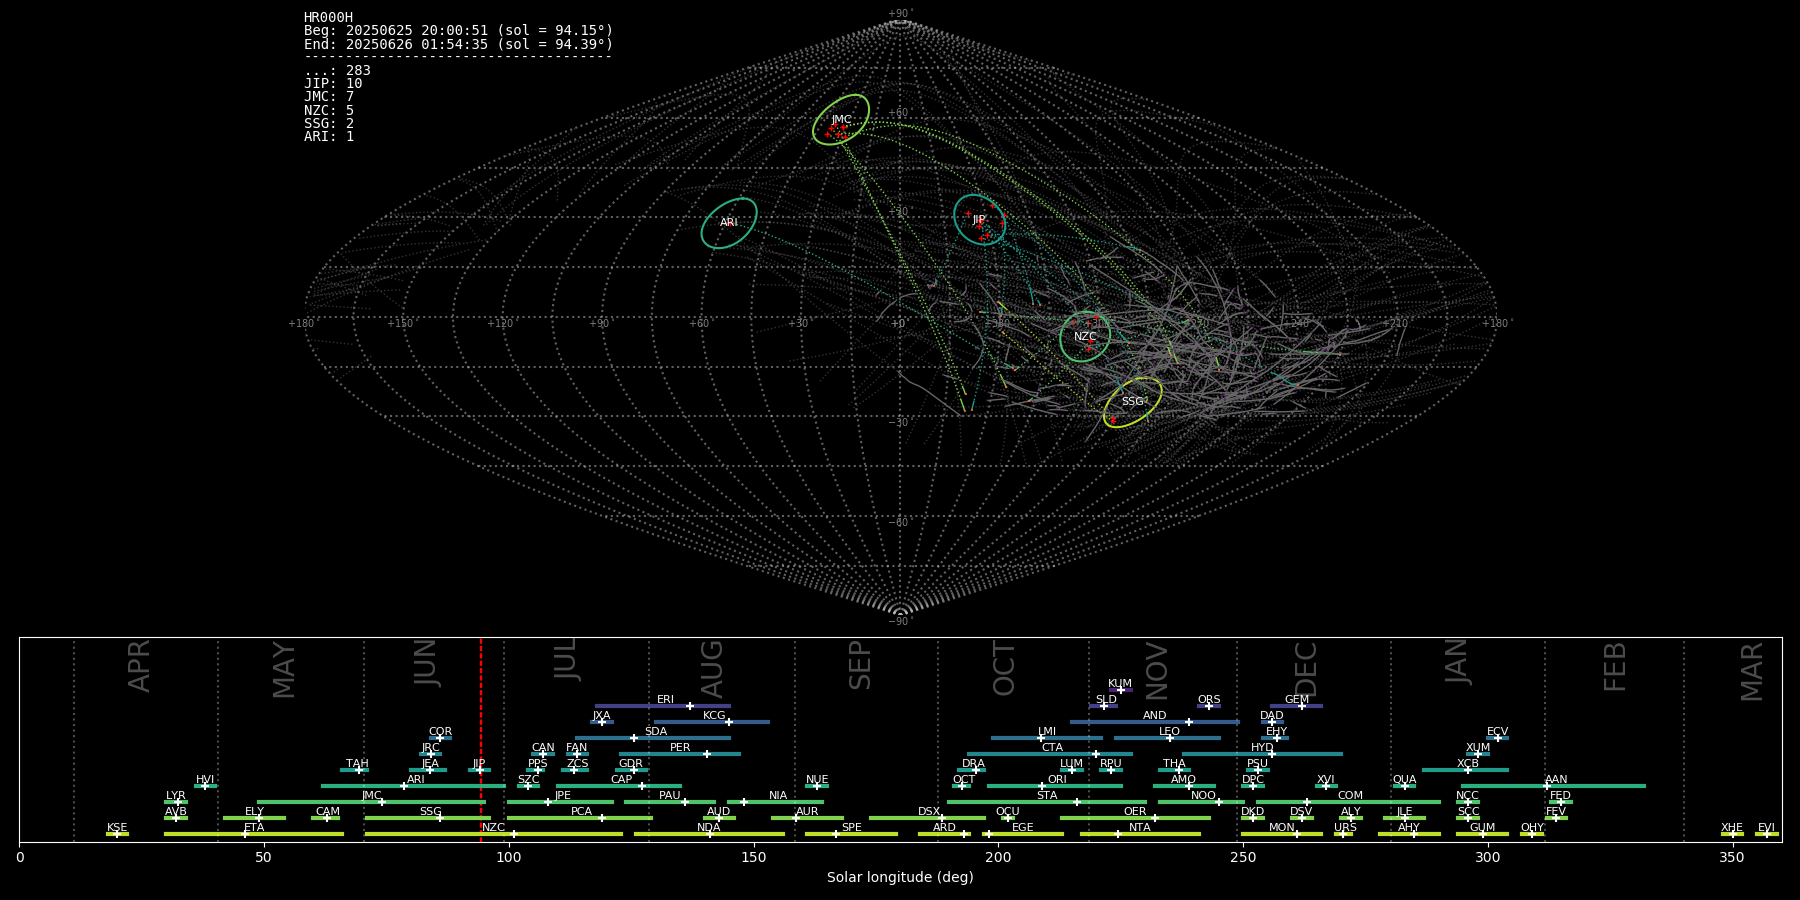The width and height of the screenshot is (1800, 900).
Task: Select the AND shower bar in the timeline
Action: pos(1155,722)
